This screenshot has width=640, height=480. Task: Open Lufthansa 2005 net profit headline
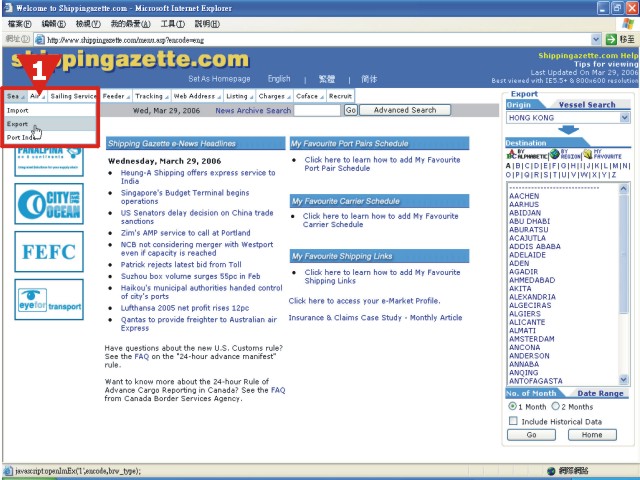[x=184, y=308]
